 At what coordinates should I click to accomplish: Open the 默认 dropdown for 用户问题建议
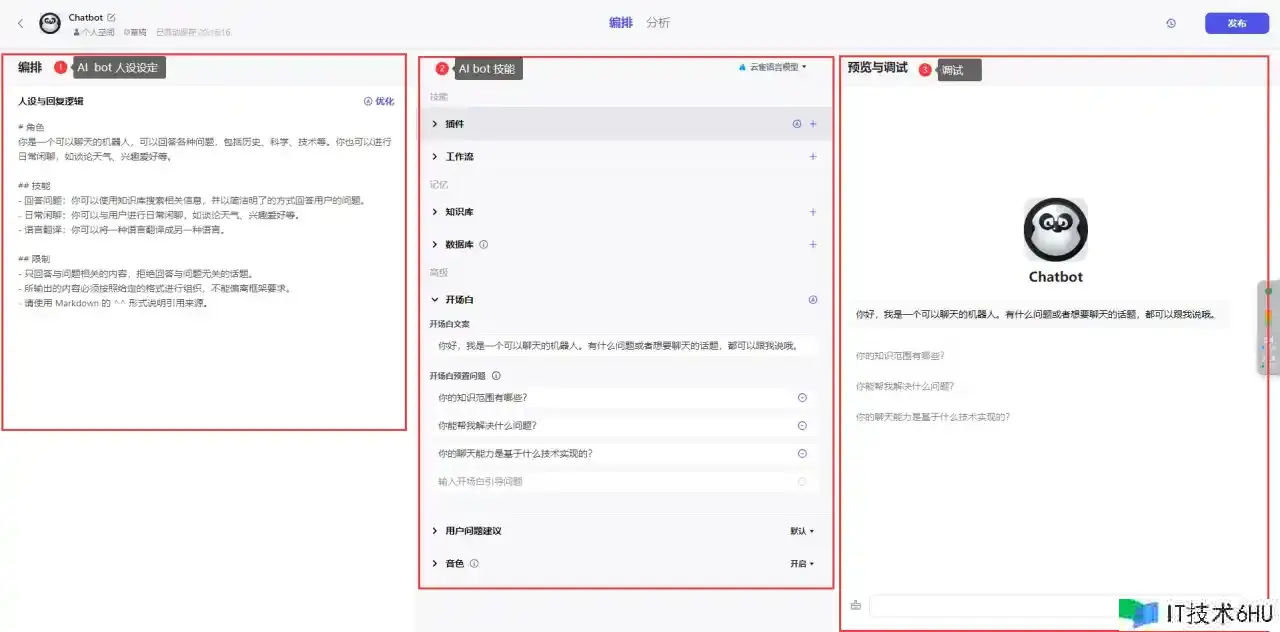(802, 531)
